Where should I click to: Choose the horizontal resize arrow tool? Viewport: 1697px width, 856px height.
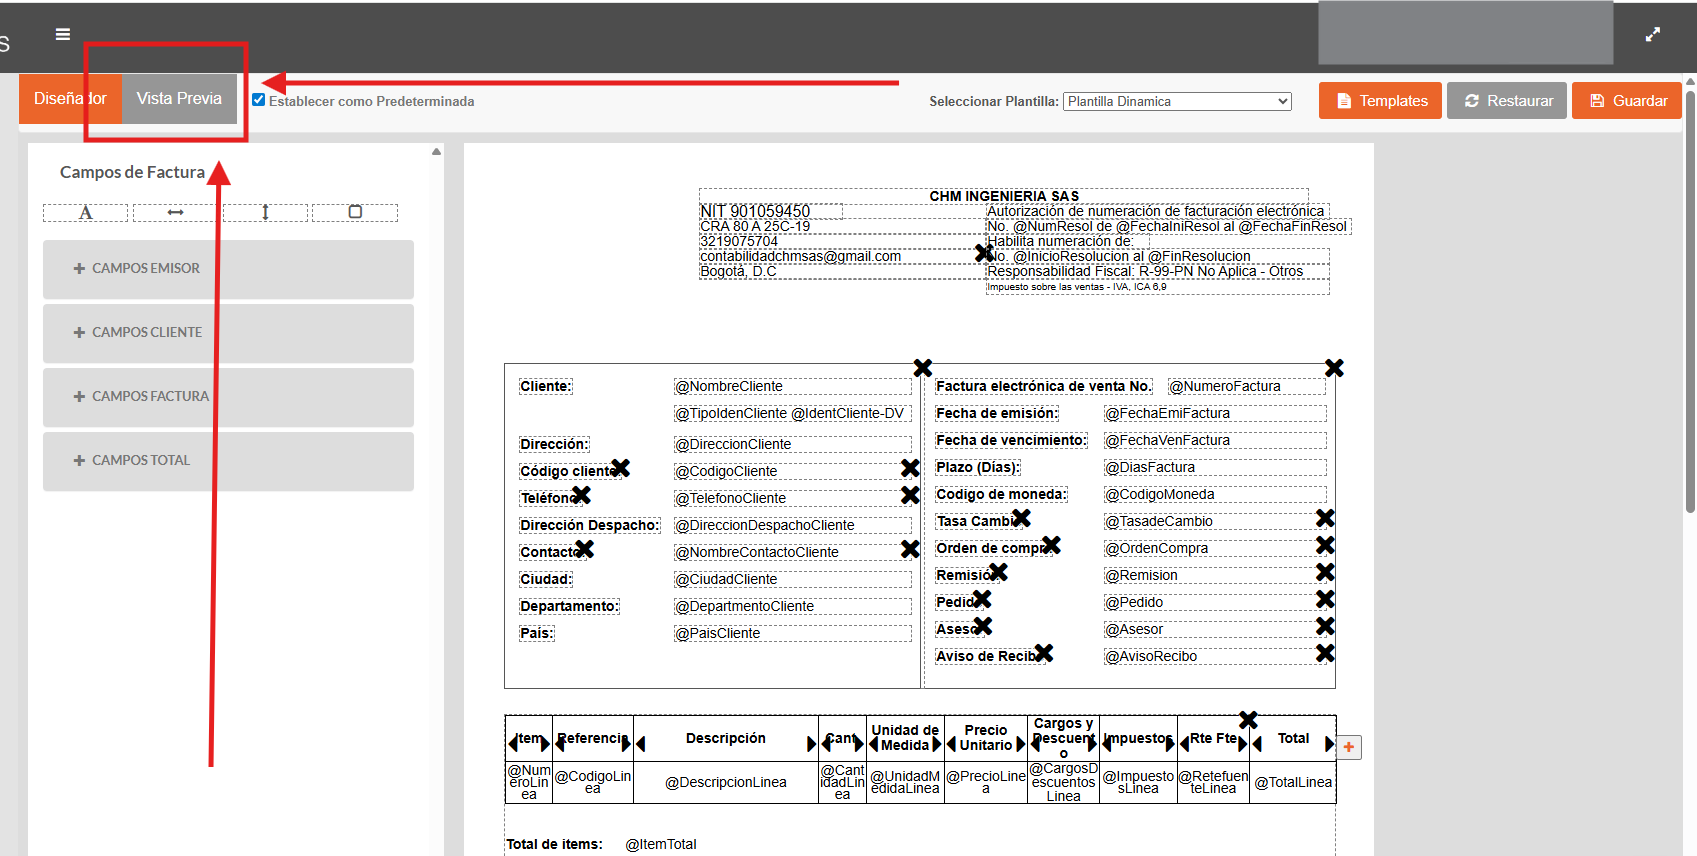pos(175,212)
